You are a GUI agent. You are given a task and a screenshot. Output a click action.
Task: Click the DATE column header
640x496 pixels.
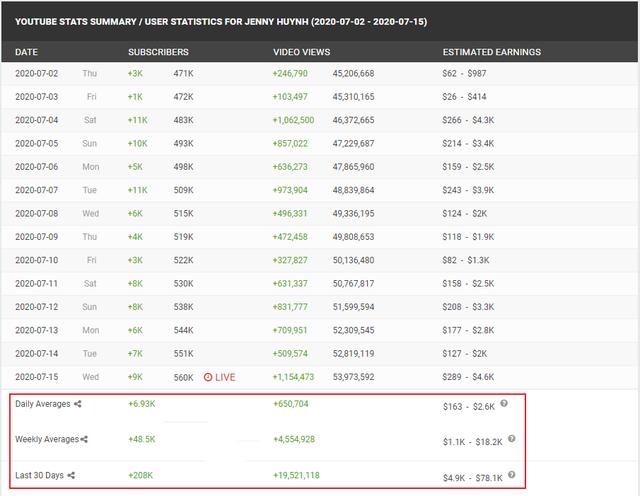(27, 52)
